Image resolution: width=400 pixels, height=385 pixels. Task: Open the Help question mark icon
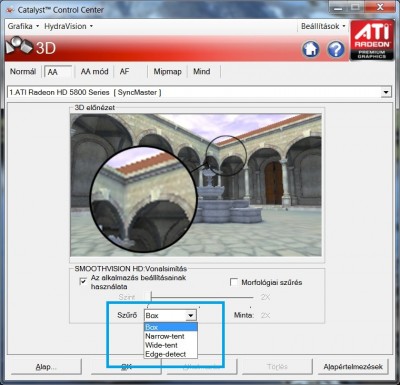(336, 49)
